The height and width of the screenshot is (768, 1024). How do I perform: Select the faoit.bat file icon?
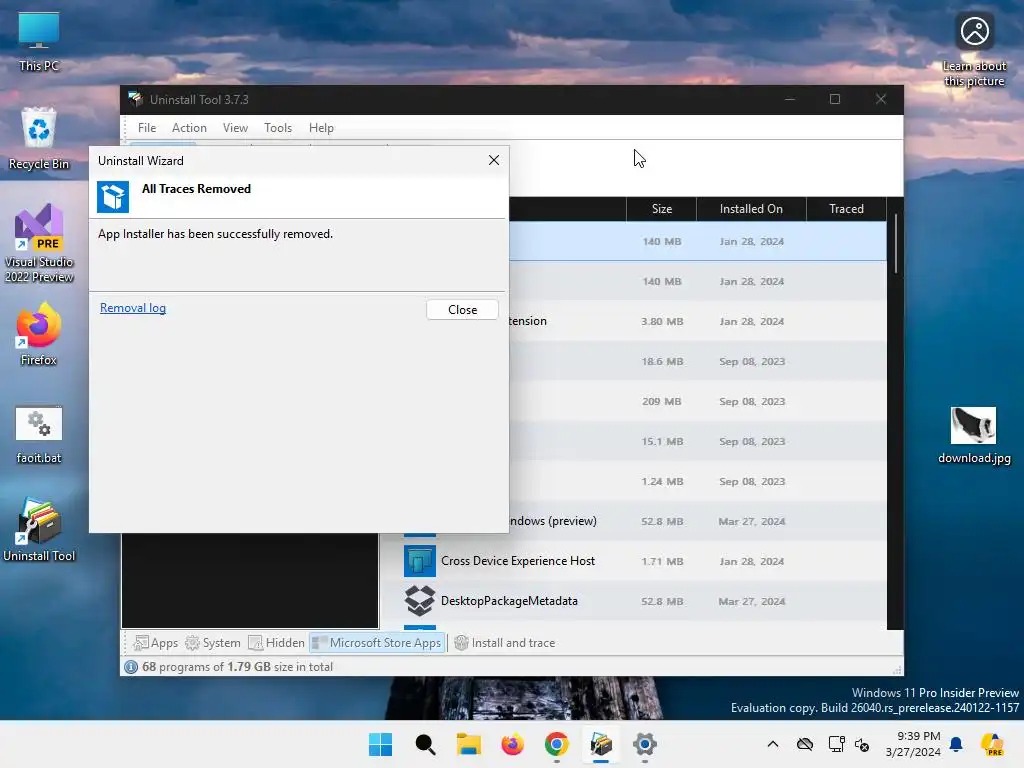pyautogui.click(x=39, y=434)
